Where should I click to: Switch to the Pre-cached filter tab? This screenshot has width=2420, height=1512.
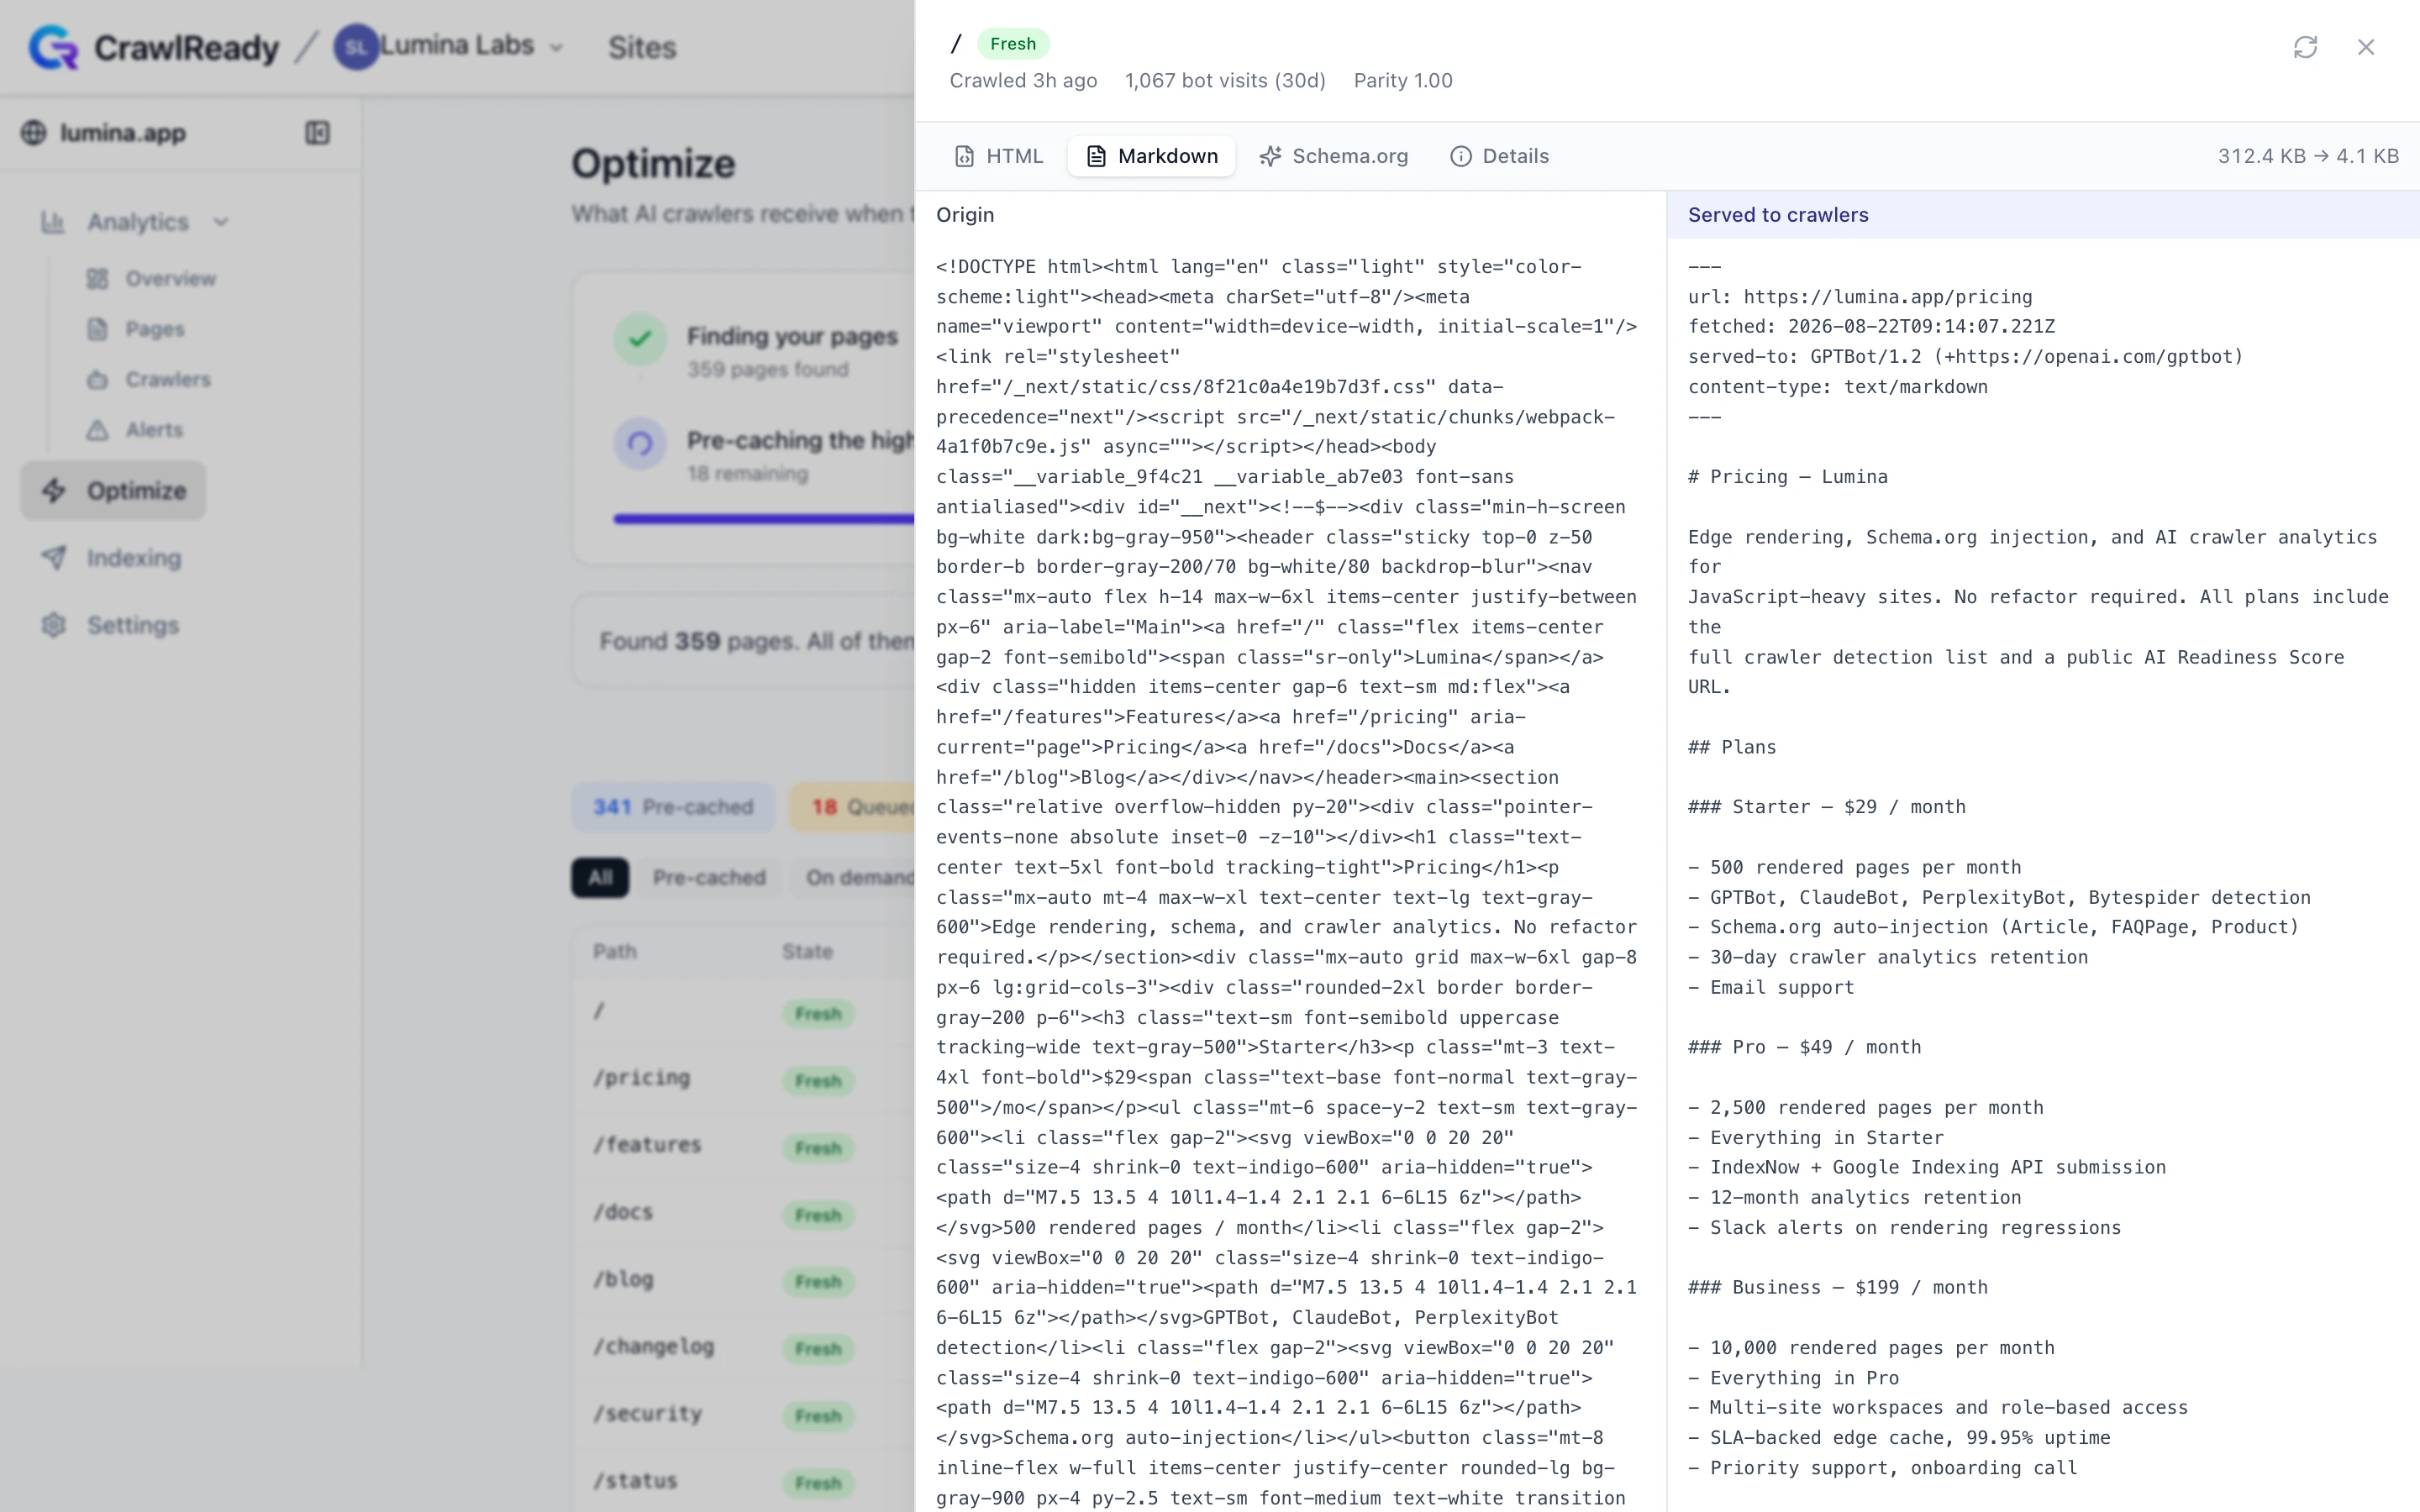(709, 878)
